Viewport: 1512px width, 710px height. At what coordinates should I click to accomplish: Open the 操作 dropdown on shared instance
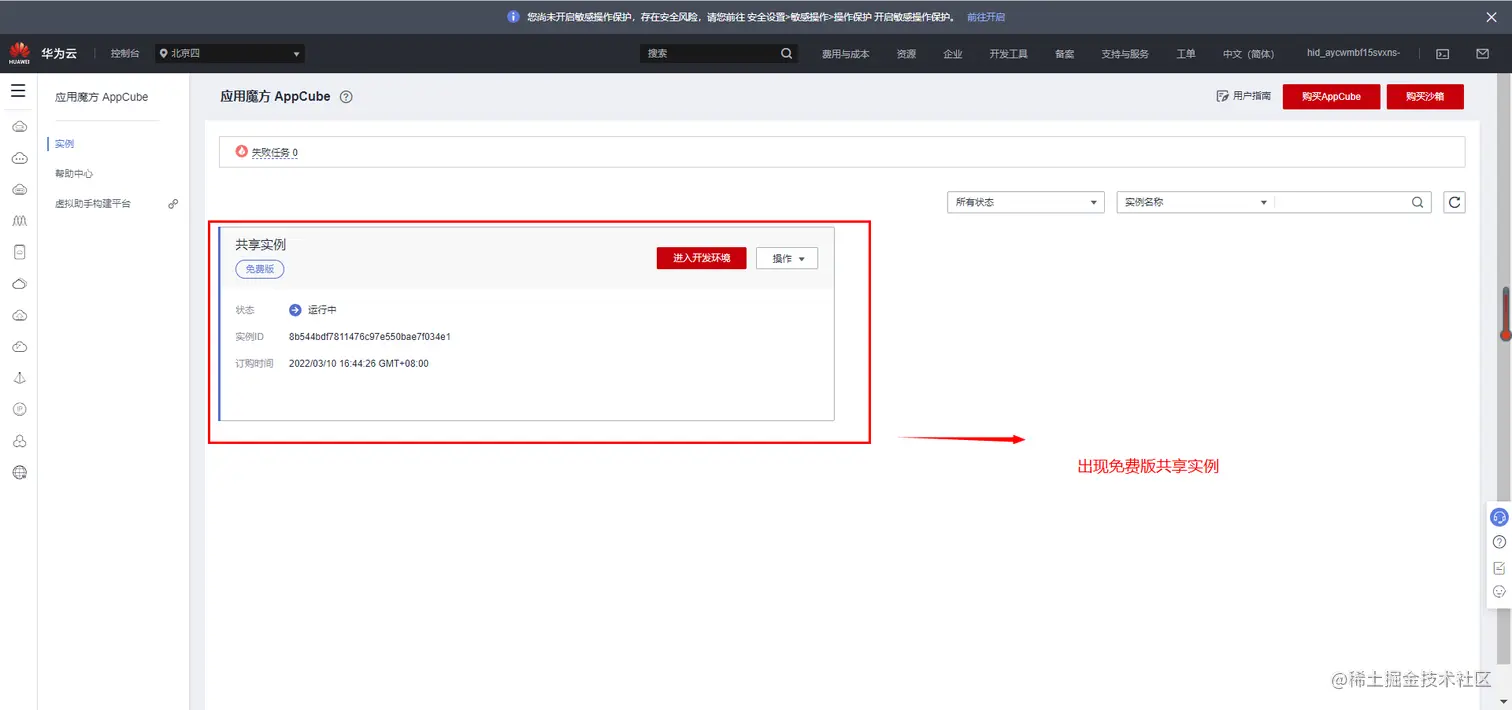(787, 259)
